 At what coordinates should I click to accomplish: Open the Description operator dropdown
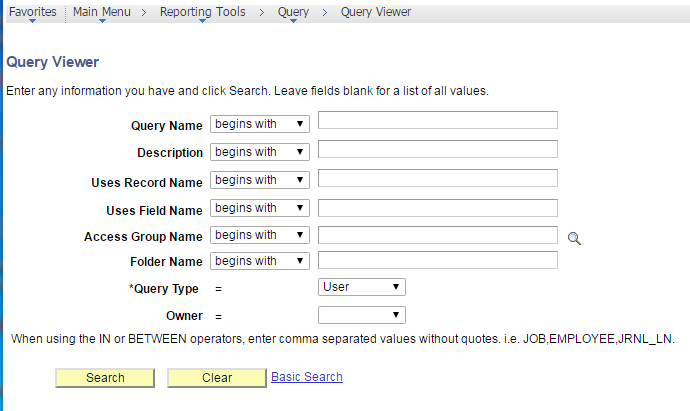coord(260,152)
